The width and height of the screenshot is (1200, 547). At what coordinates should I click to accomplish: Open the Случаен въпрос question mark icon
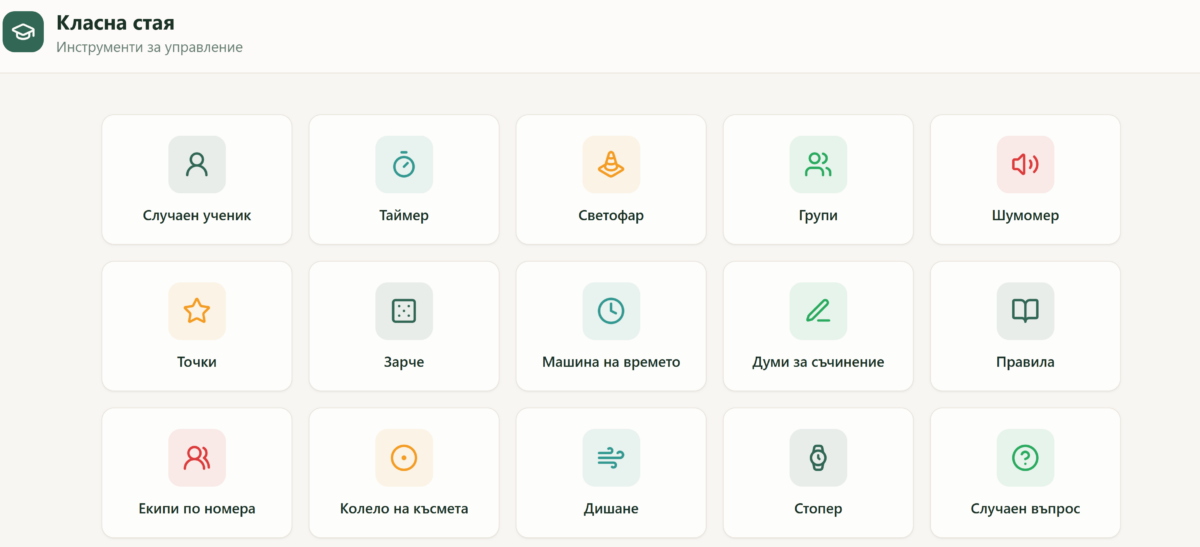[x=1025, y=458]
